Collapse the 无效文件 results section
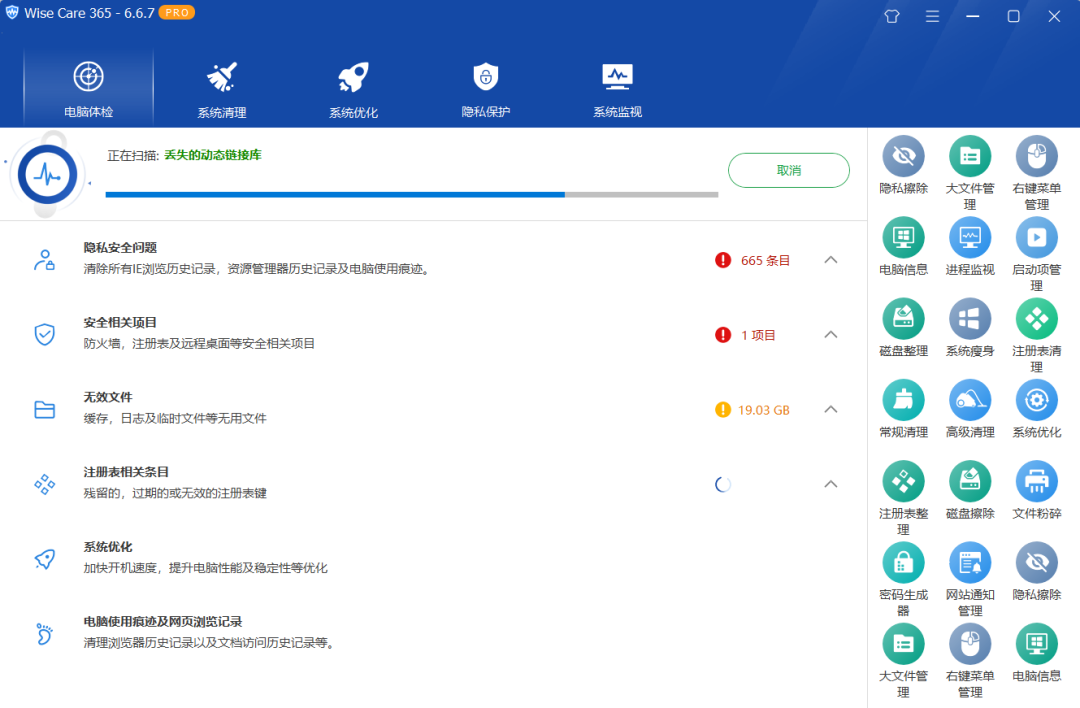The height and width of the screenshot is (708, 1080). click(830, 409)
